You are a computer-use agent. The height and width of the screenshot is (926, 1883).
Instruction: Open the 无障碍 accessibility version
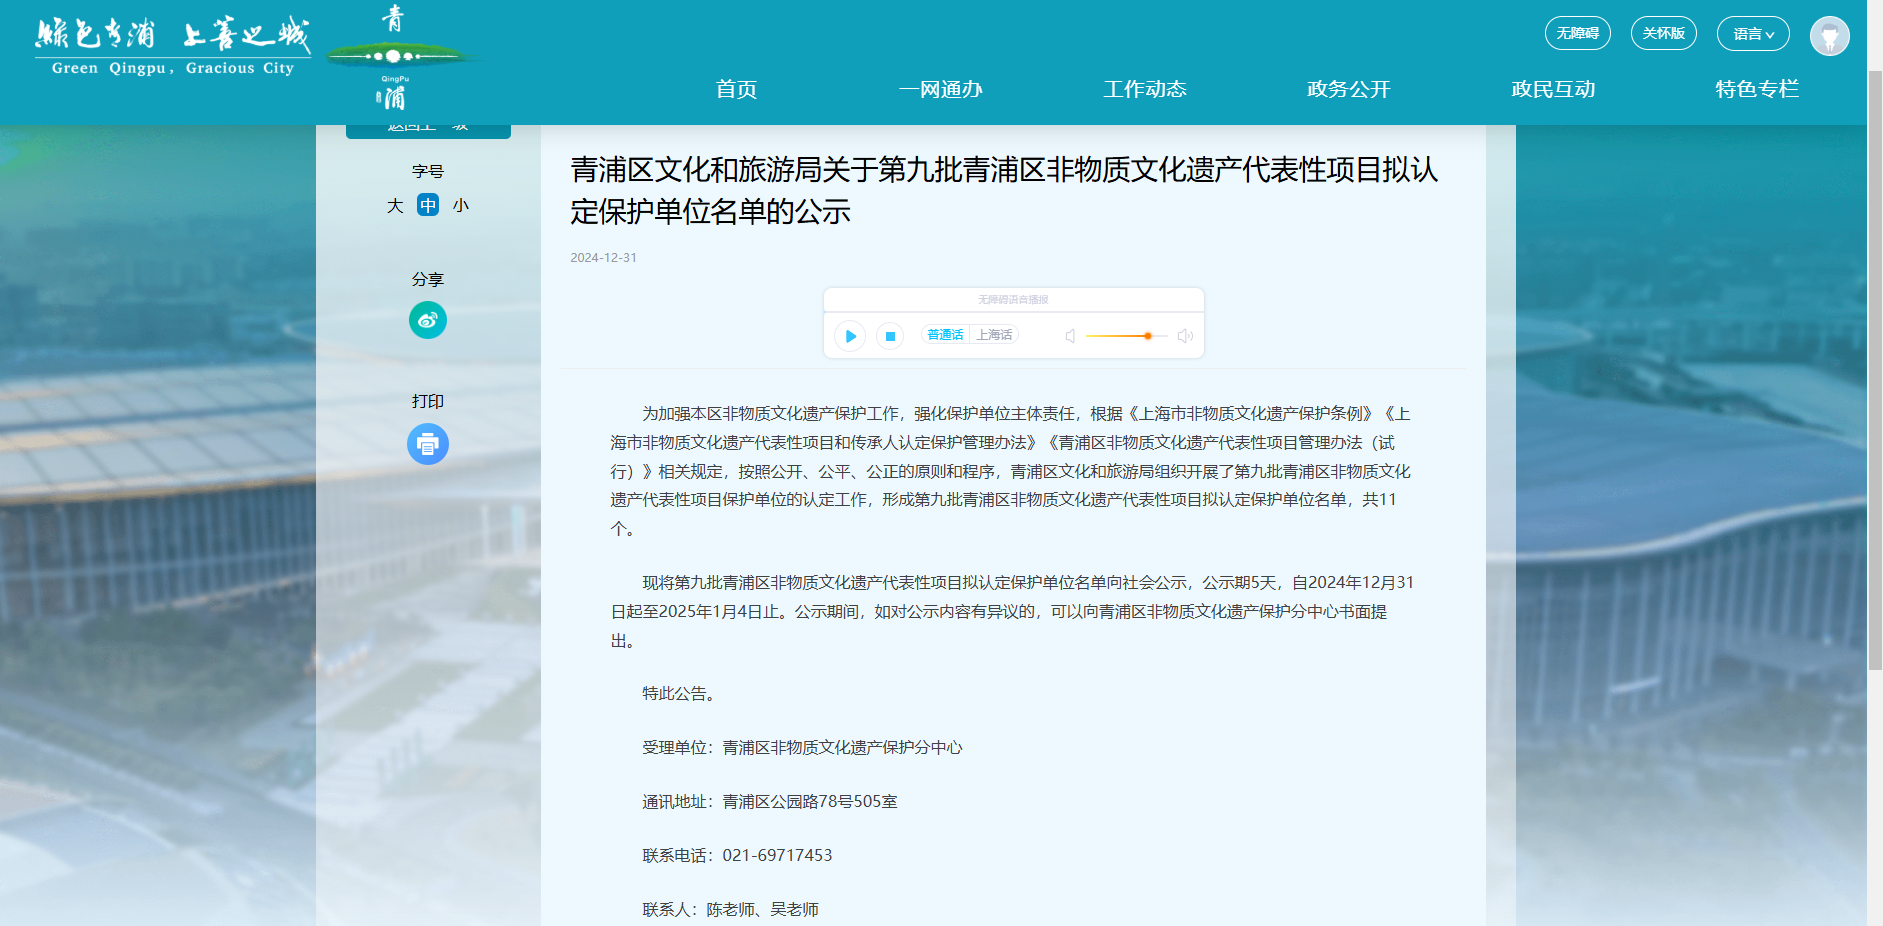click(x=1578, y=33)
